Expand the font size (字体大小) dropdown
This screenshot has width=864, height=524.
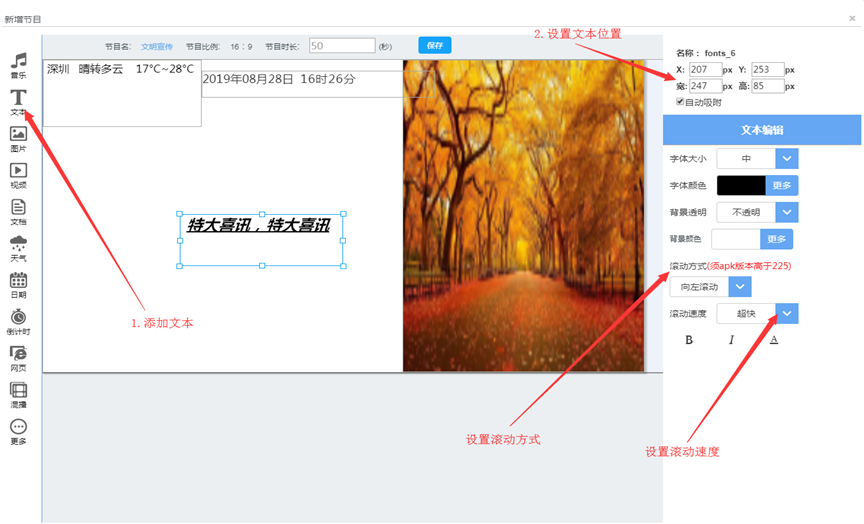coord(787,158)
